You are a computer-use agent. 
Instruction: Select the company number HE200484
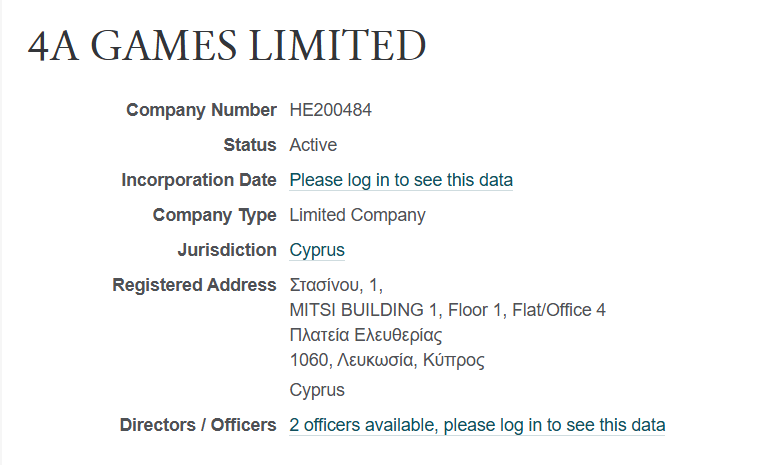click(x=330, y=110)
